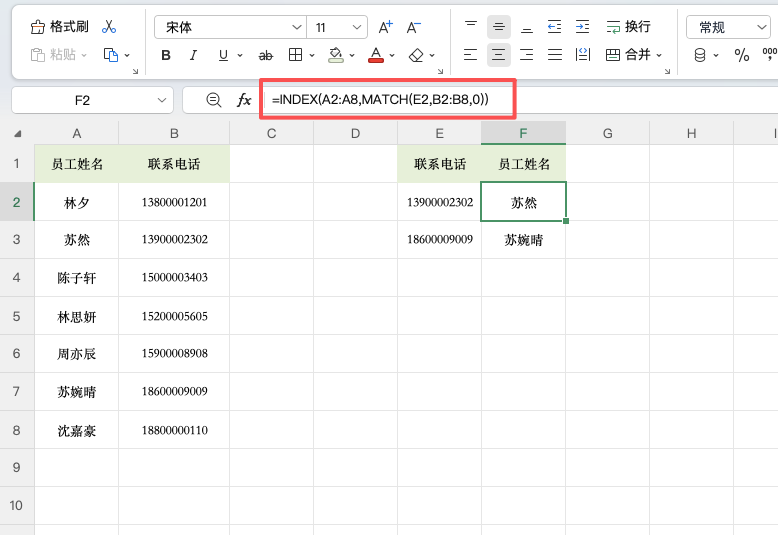Expand the Borders options arrow
Image resolution: width=778 pixels, height=535 pixels.
(x=312, y=55)
